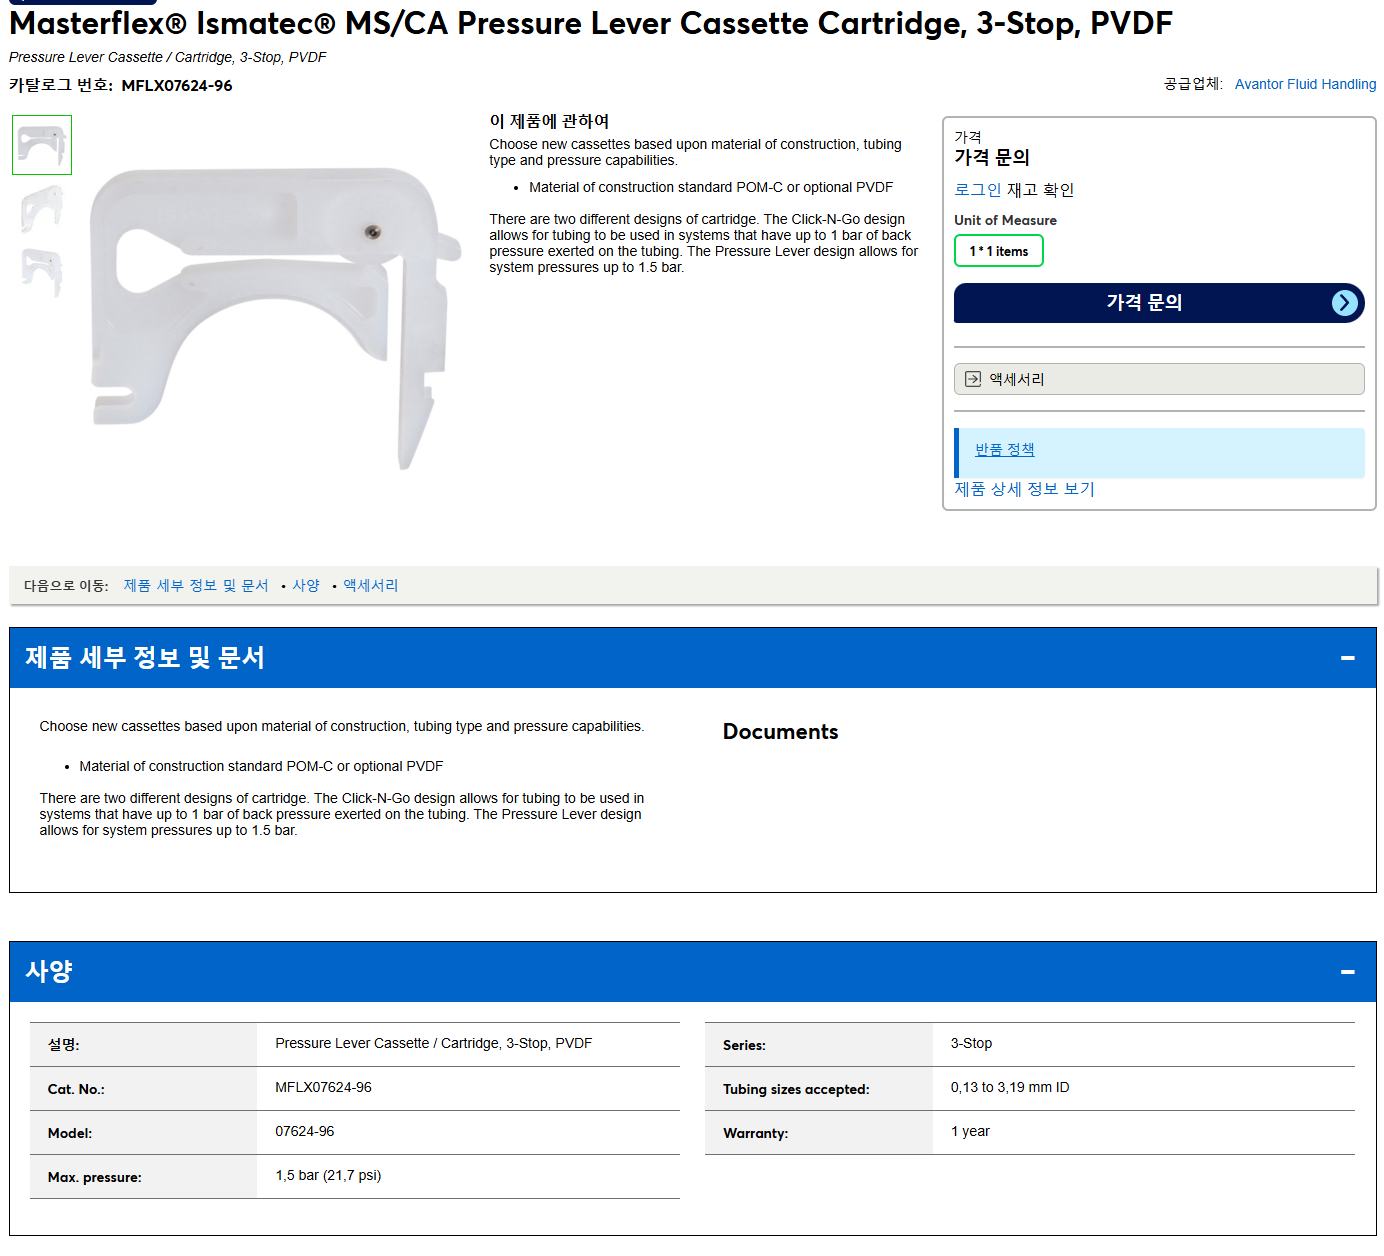Click the Warranty value 1 year
Screen dimensions: 1384x1256
point(970,1131)
